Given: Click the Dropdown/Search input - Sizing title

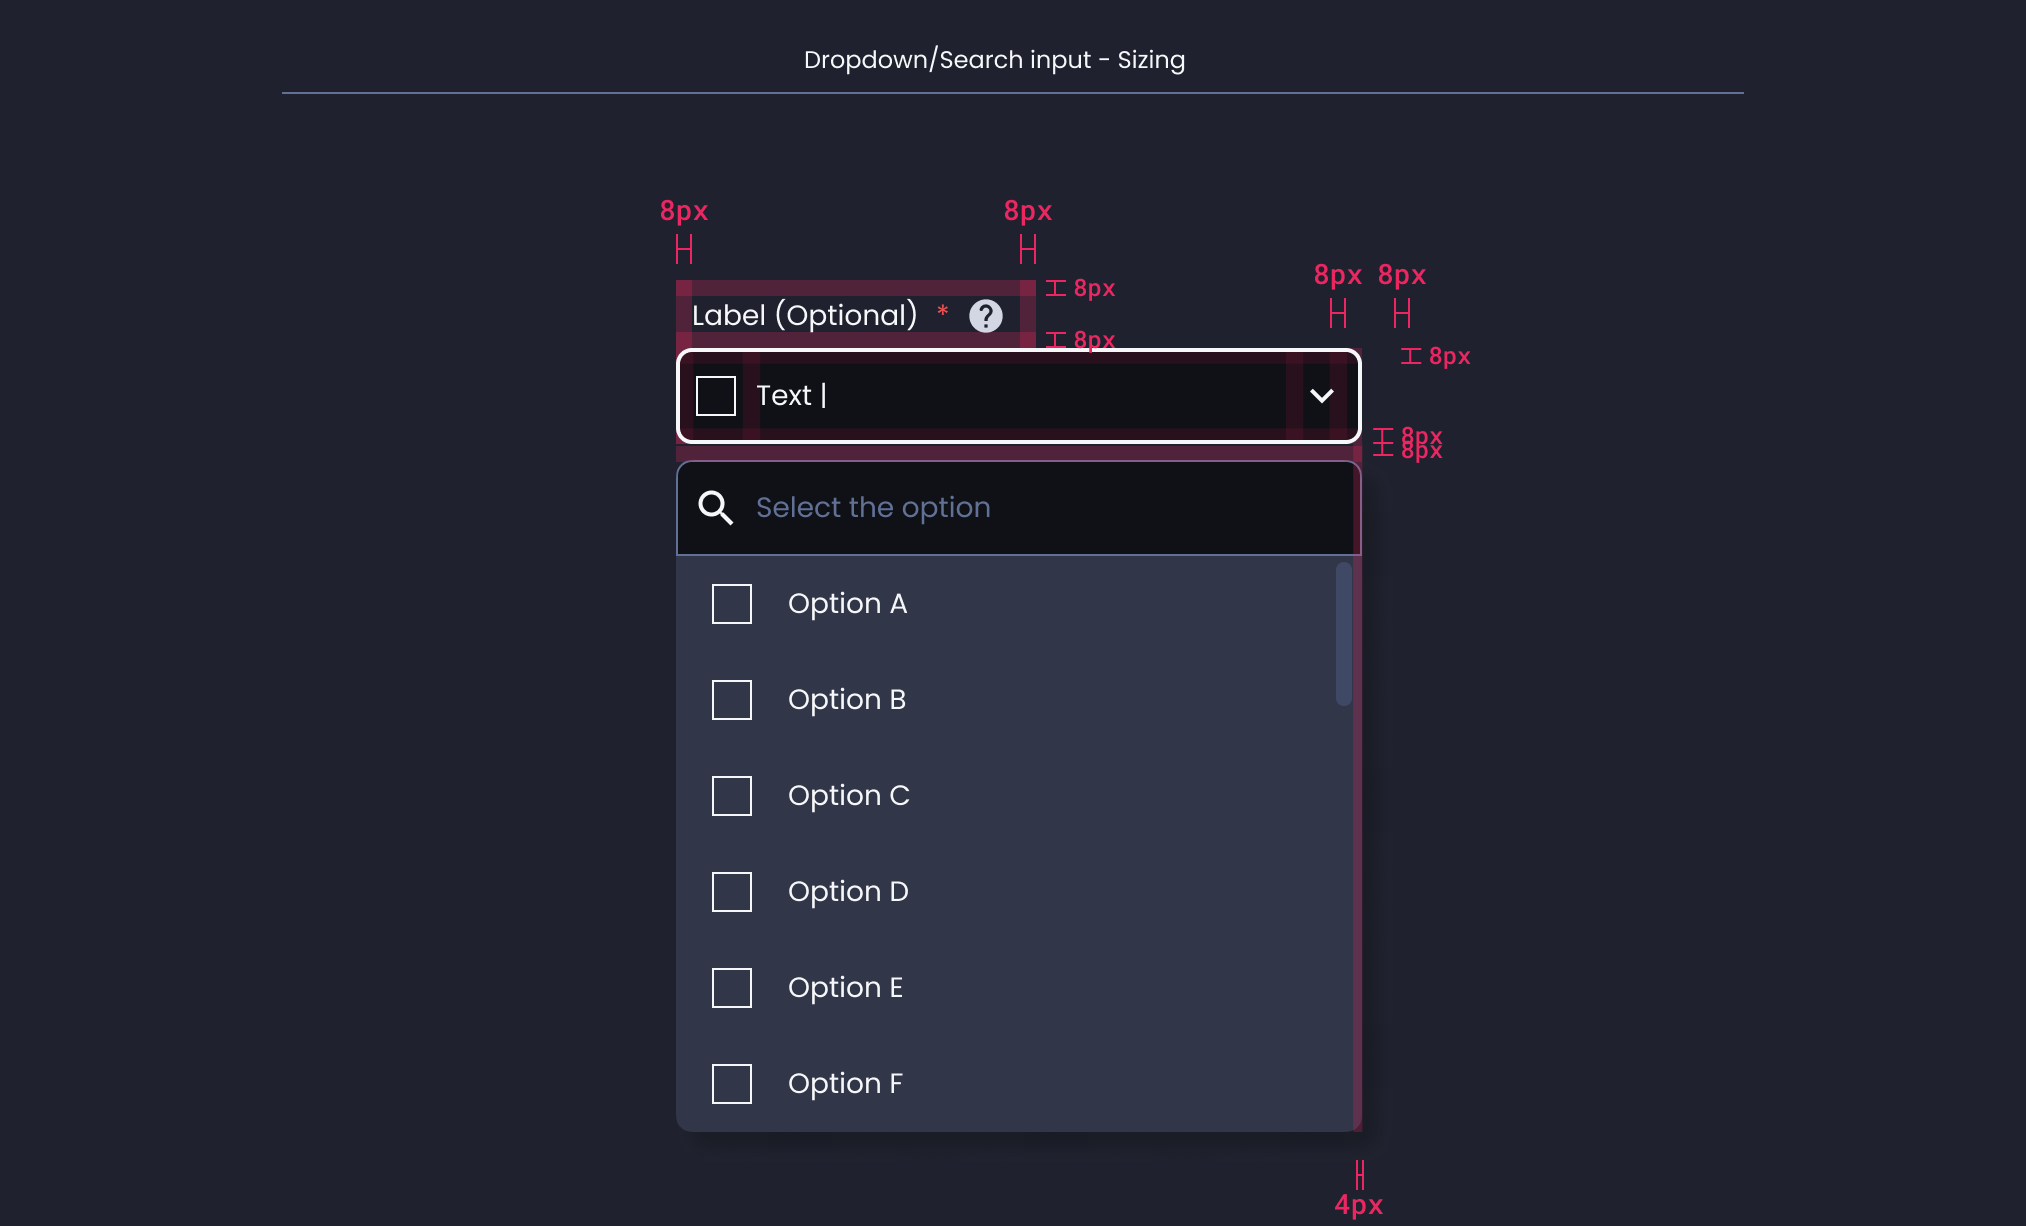Looking at the screenshot, I should coord(994,60).
